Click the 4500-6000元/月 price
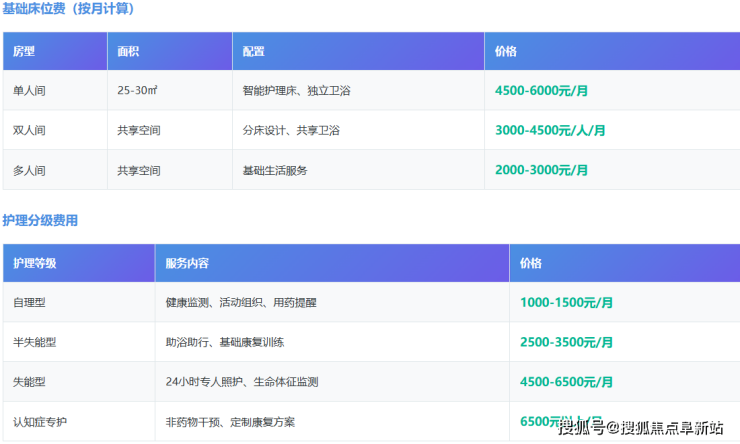 (541, 90)
